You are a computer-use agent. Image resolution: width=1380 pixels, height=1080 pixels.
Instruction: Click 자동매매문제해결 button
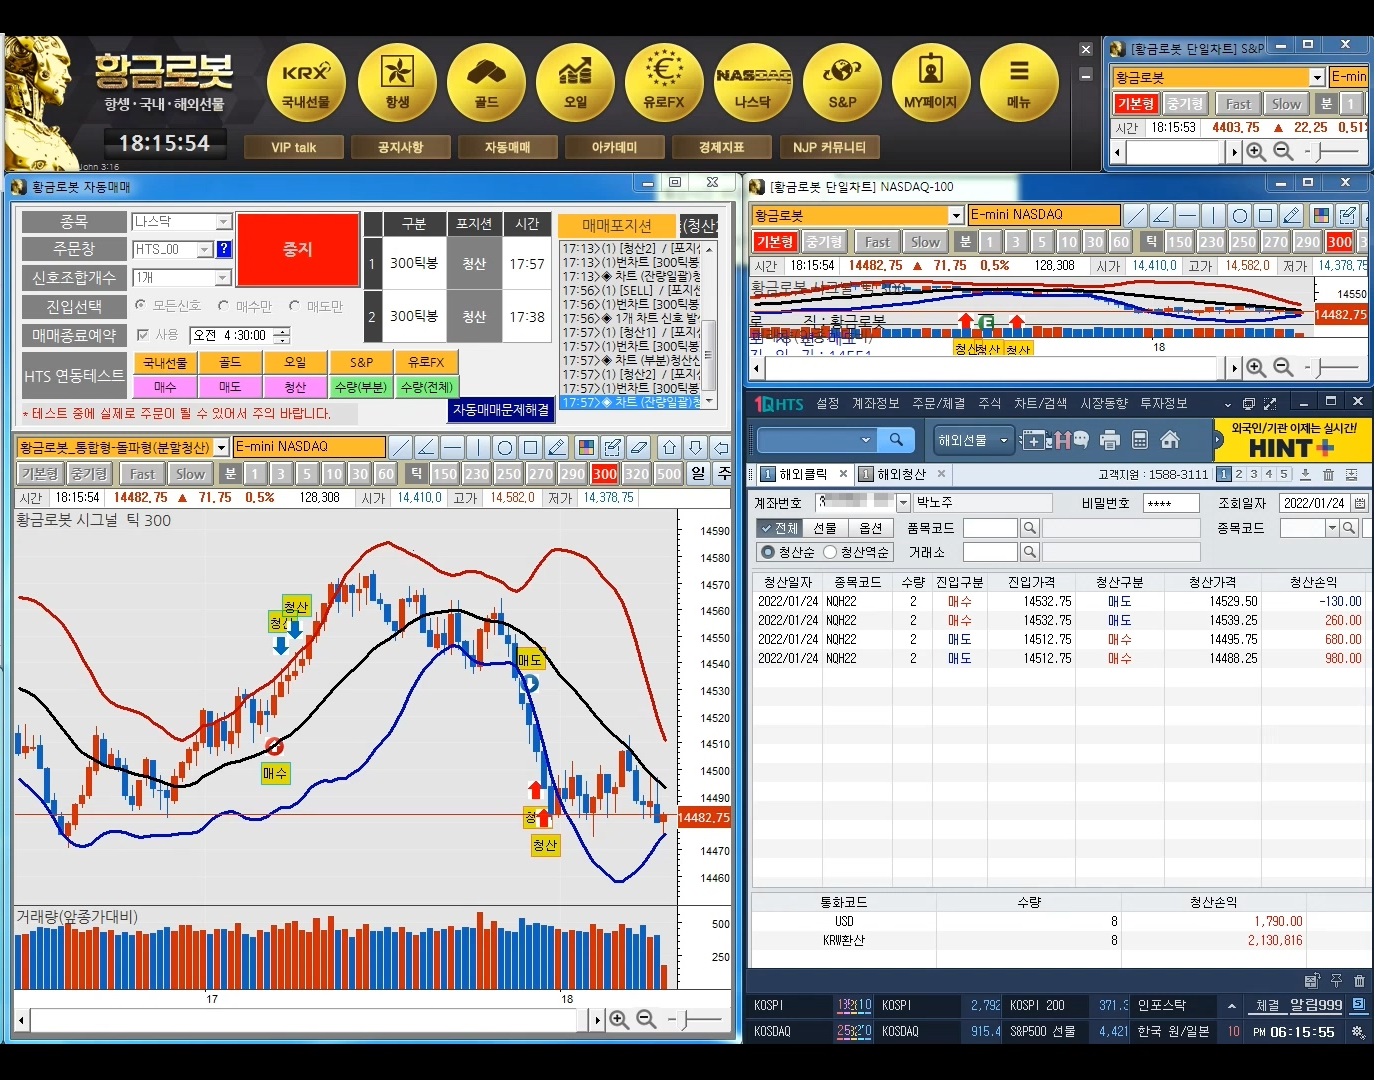coord(501,410)
